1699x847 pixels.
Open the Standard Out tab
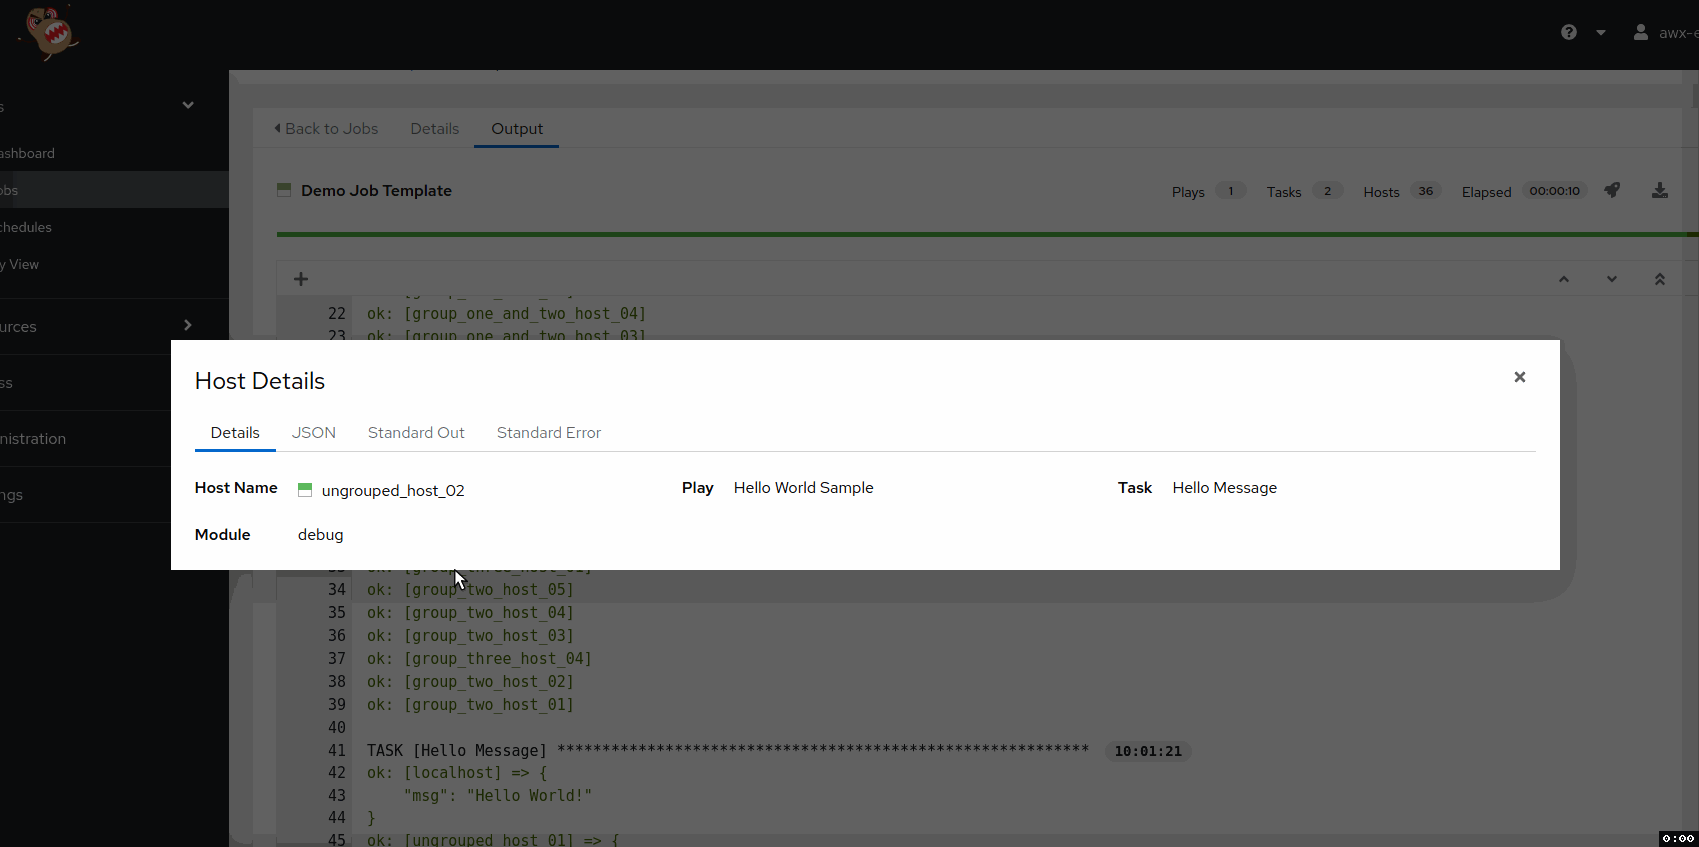tap(416, 433)
